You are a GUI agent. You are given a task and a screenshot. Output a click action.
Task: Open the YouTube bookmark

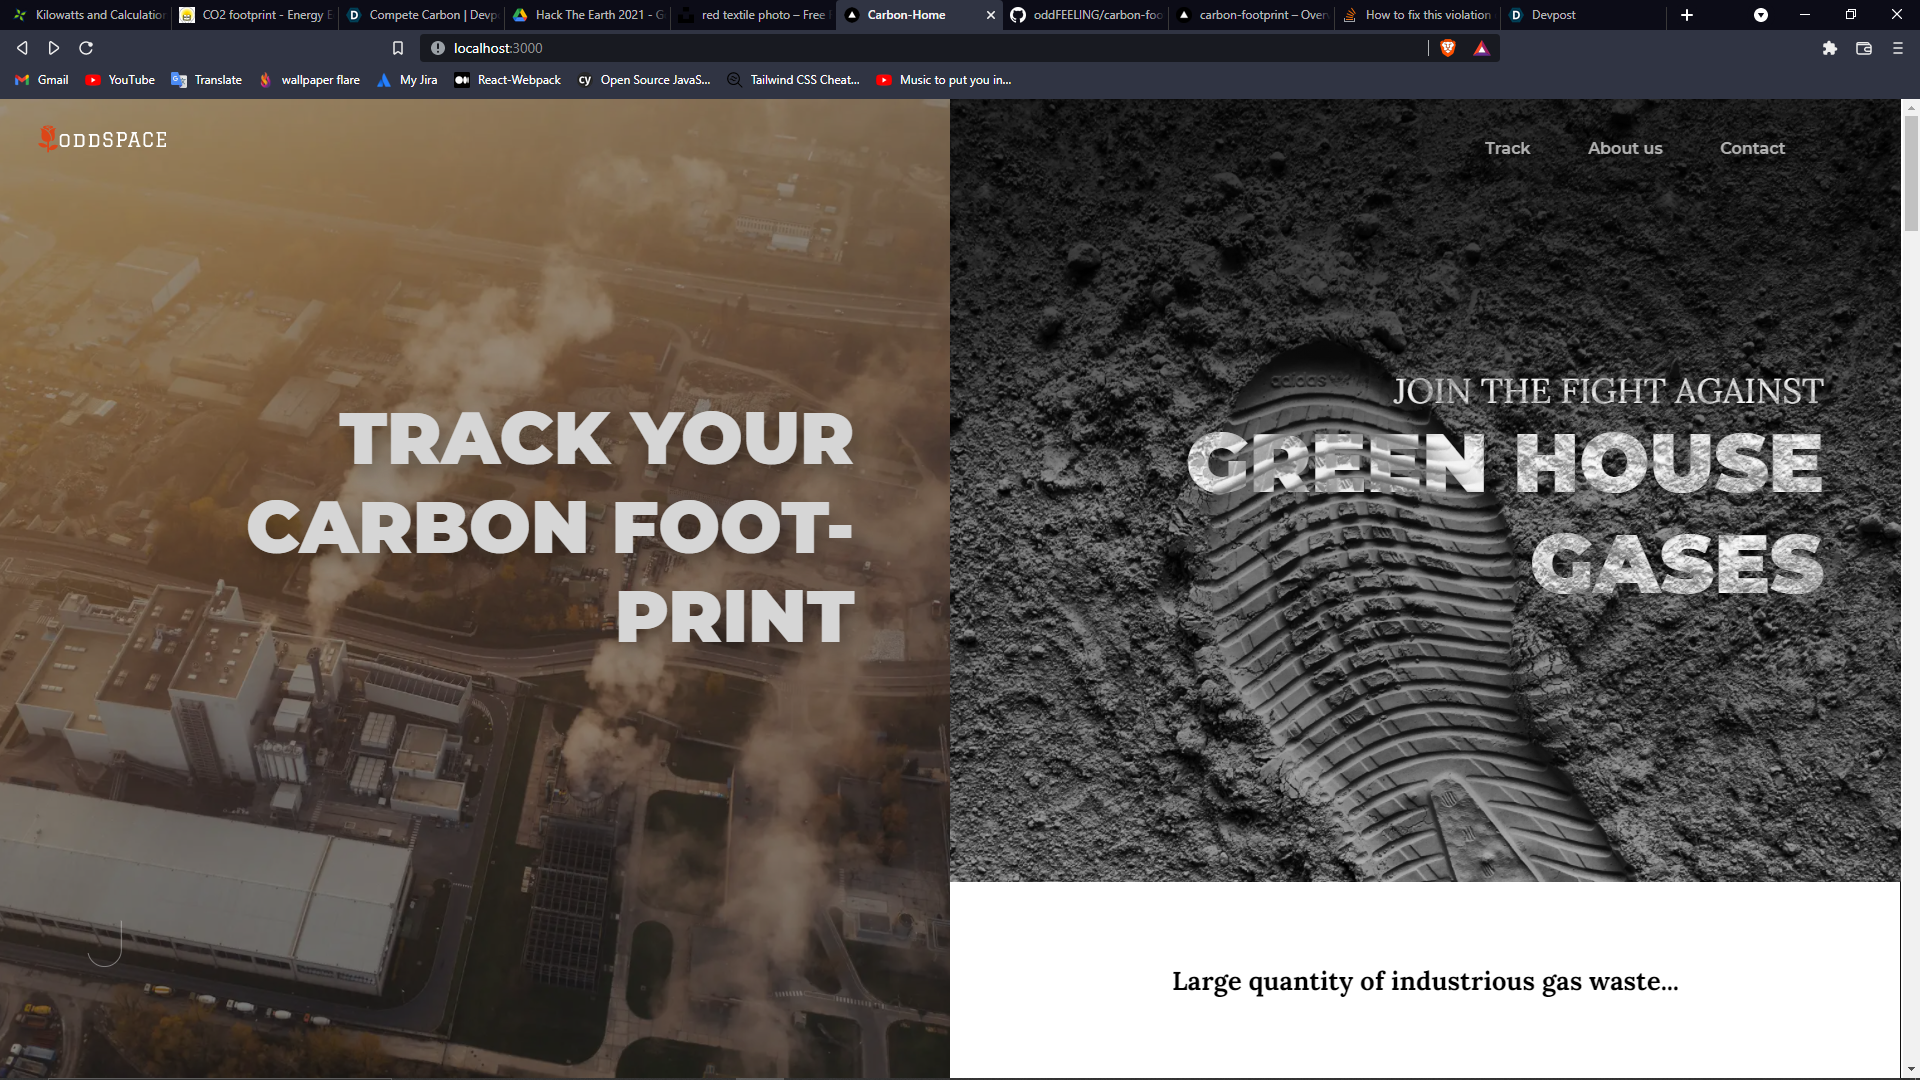tap(119, 80)
